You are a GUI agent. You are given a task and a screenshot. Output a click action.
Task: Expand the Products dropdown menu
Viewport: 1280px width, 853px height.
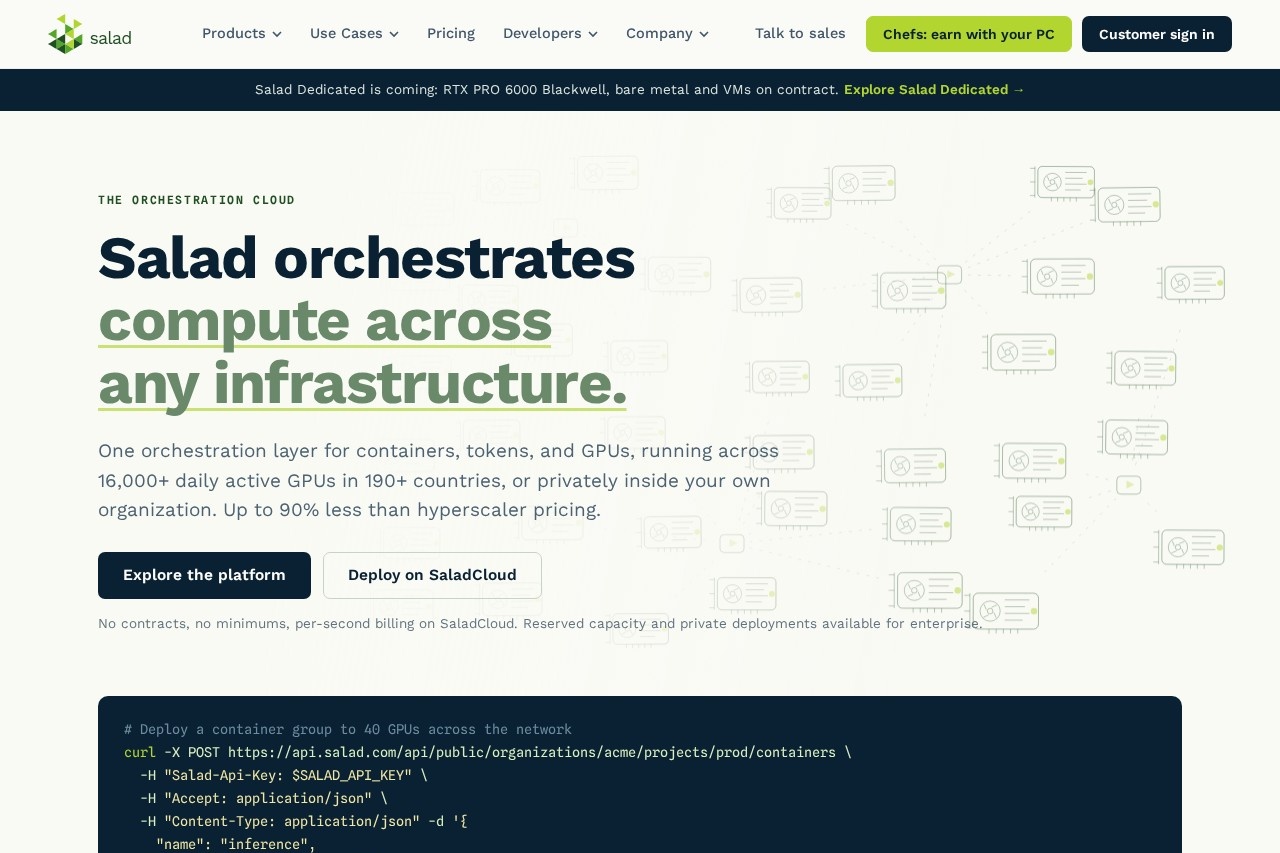click(242, 33)
